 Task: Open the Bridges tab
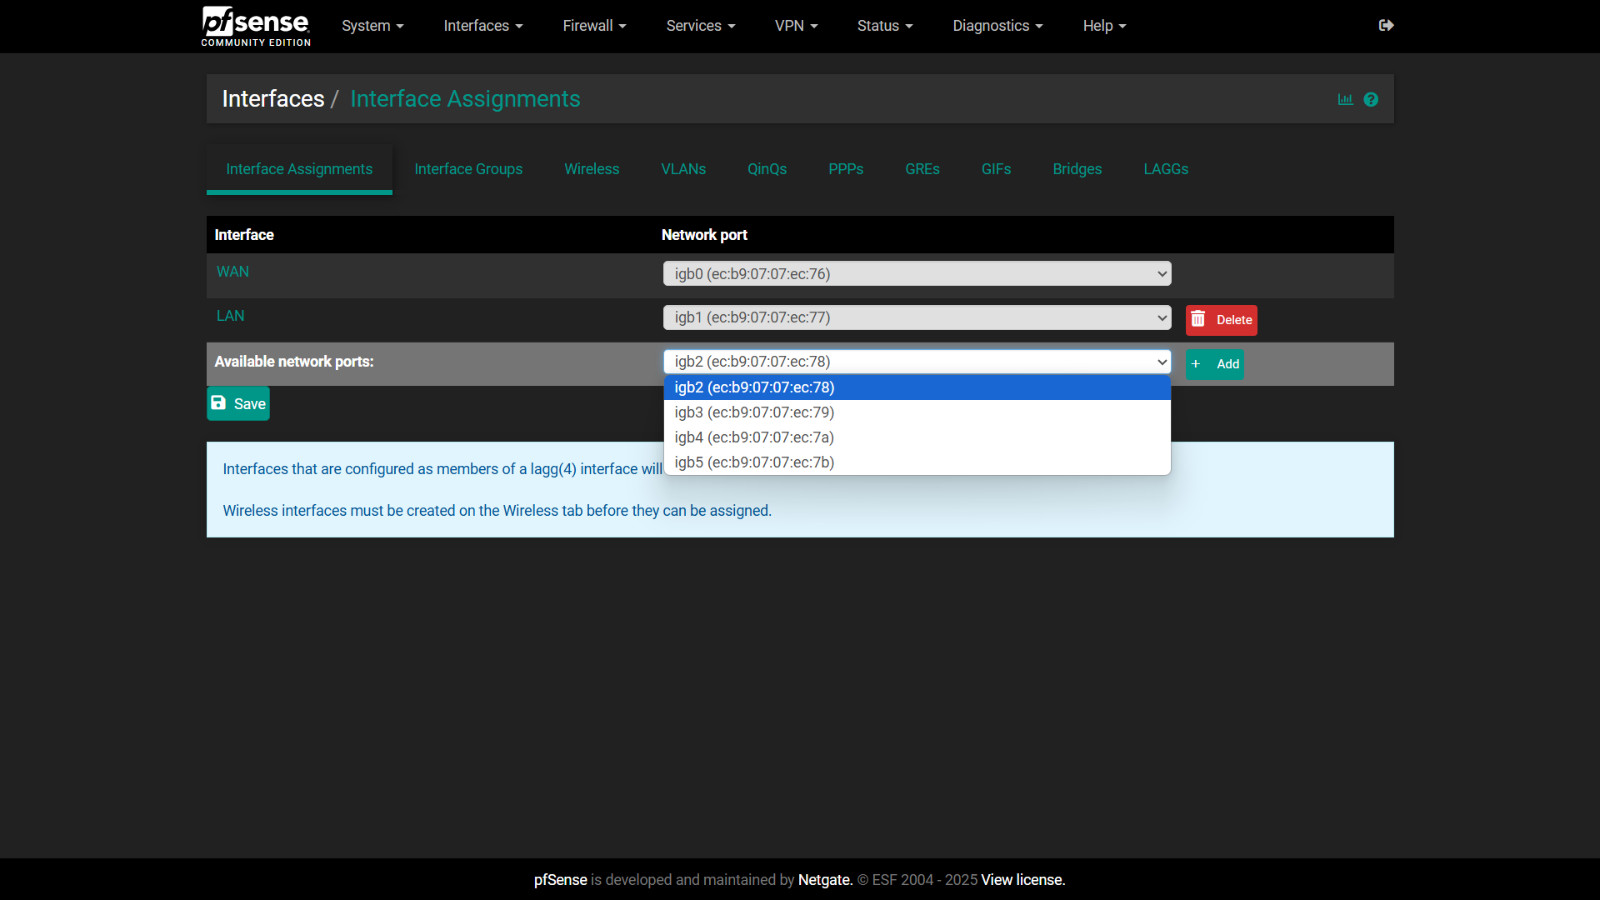coord(1077,169)
